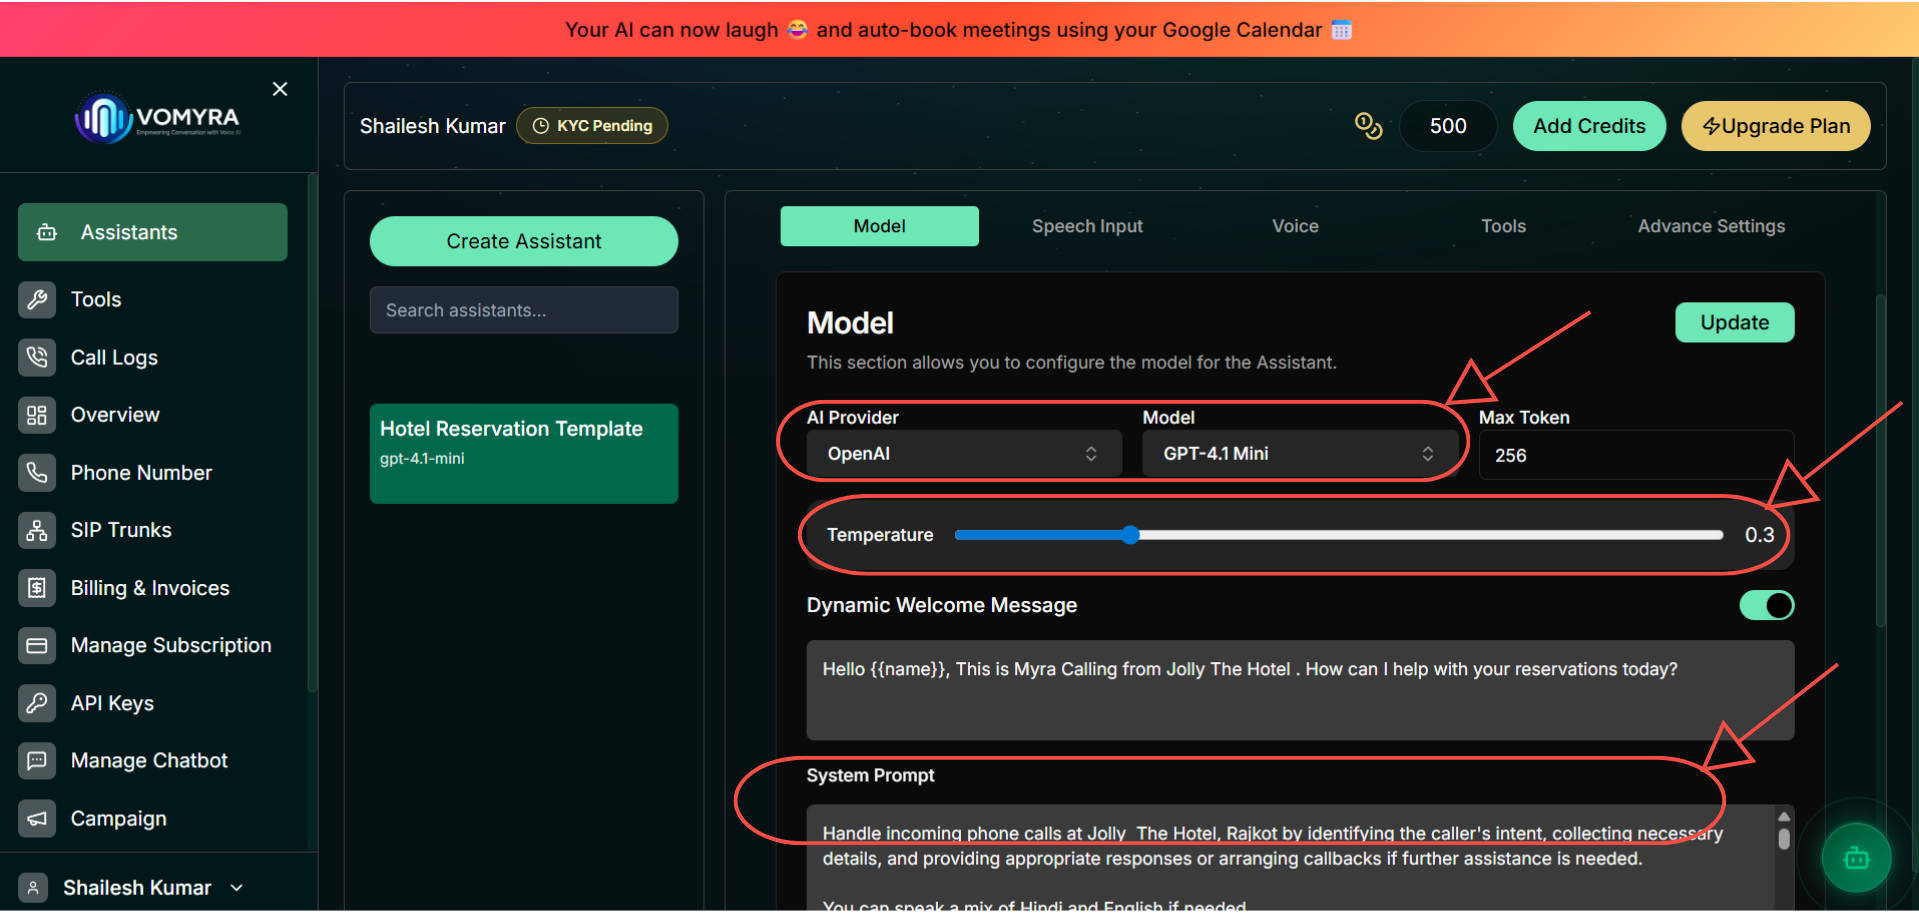Click the KYC Pending badge
The image size is (1919, 913).
coord(592,126)
